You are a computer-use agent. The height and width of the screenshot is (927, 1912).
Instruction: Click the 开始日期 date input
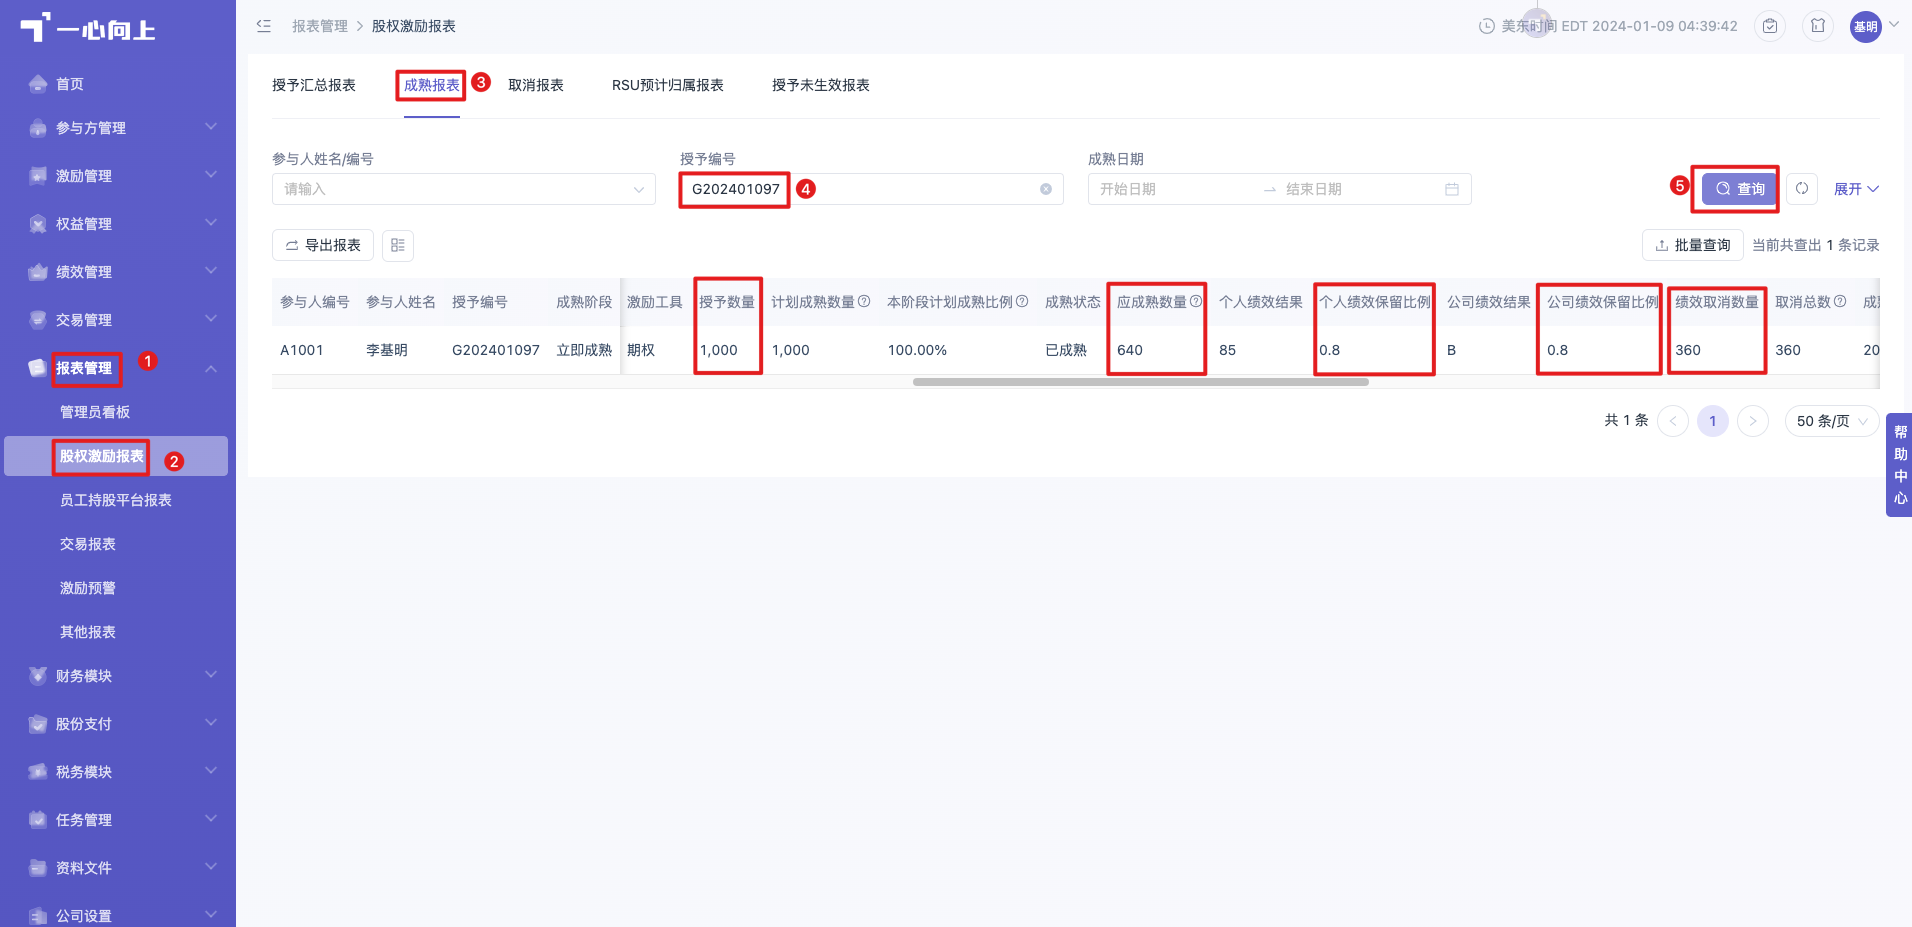pos(1175,189)
